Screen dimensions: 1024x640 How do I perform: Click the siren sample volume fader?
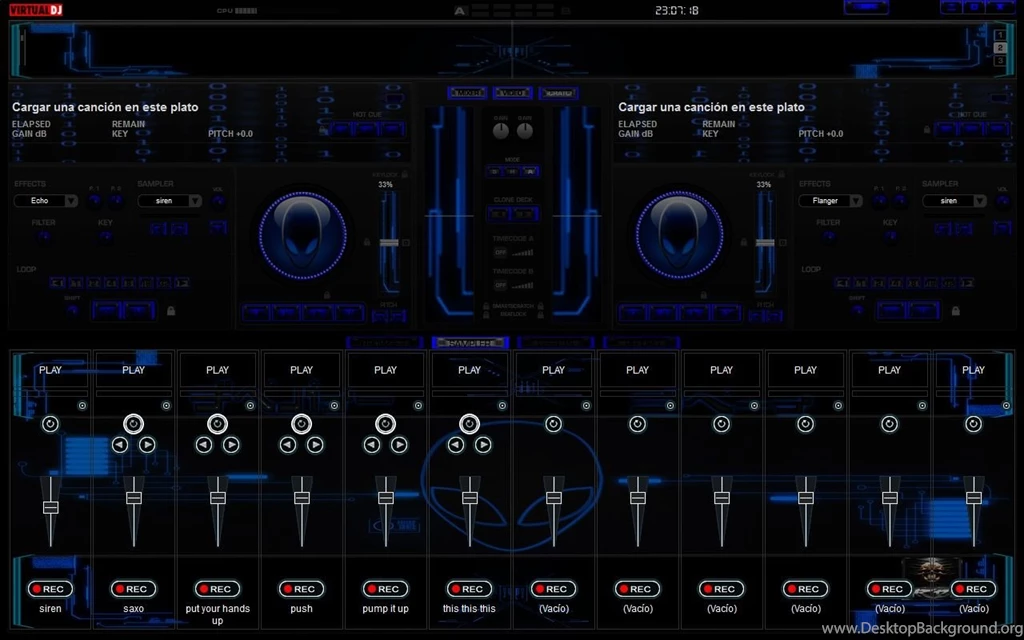(x=50, y=507)
